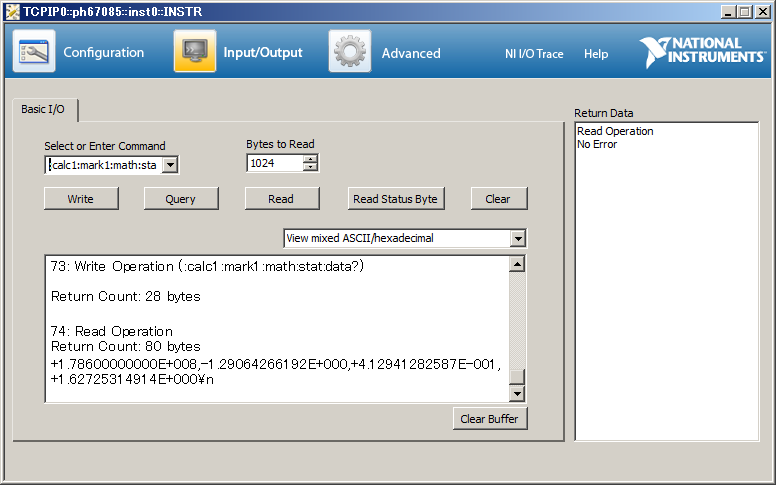Click the Input/Output label
The image size is (776, 485).
263,52
